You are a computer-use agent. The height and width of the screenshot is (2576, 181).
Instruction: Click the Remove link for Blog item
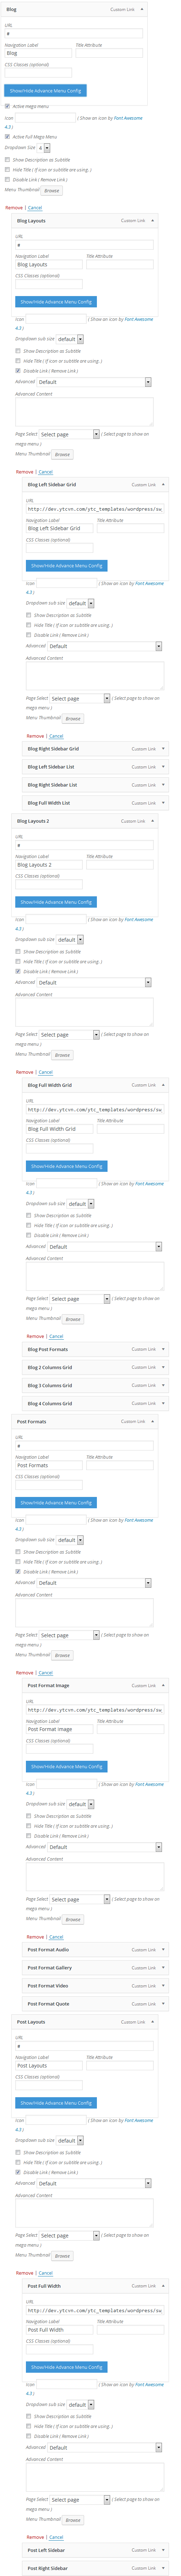pyautogui.click(x=13, y=207)
